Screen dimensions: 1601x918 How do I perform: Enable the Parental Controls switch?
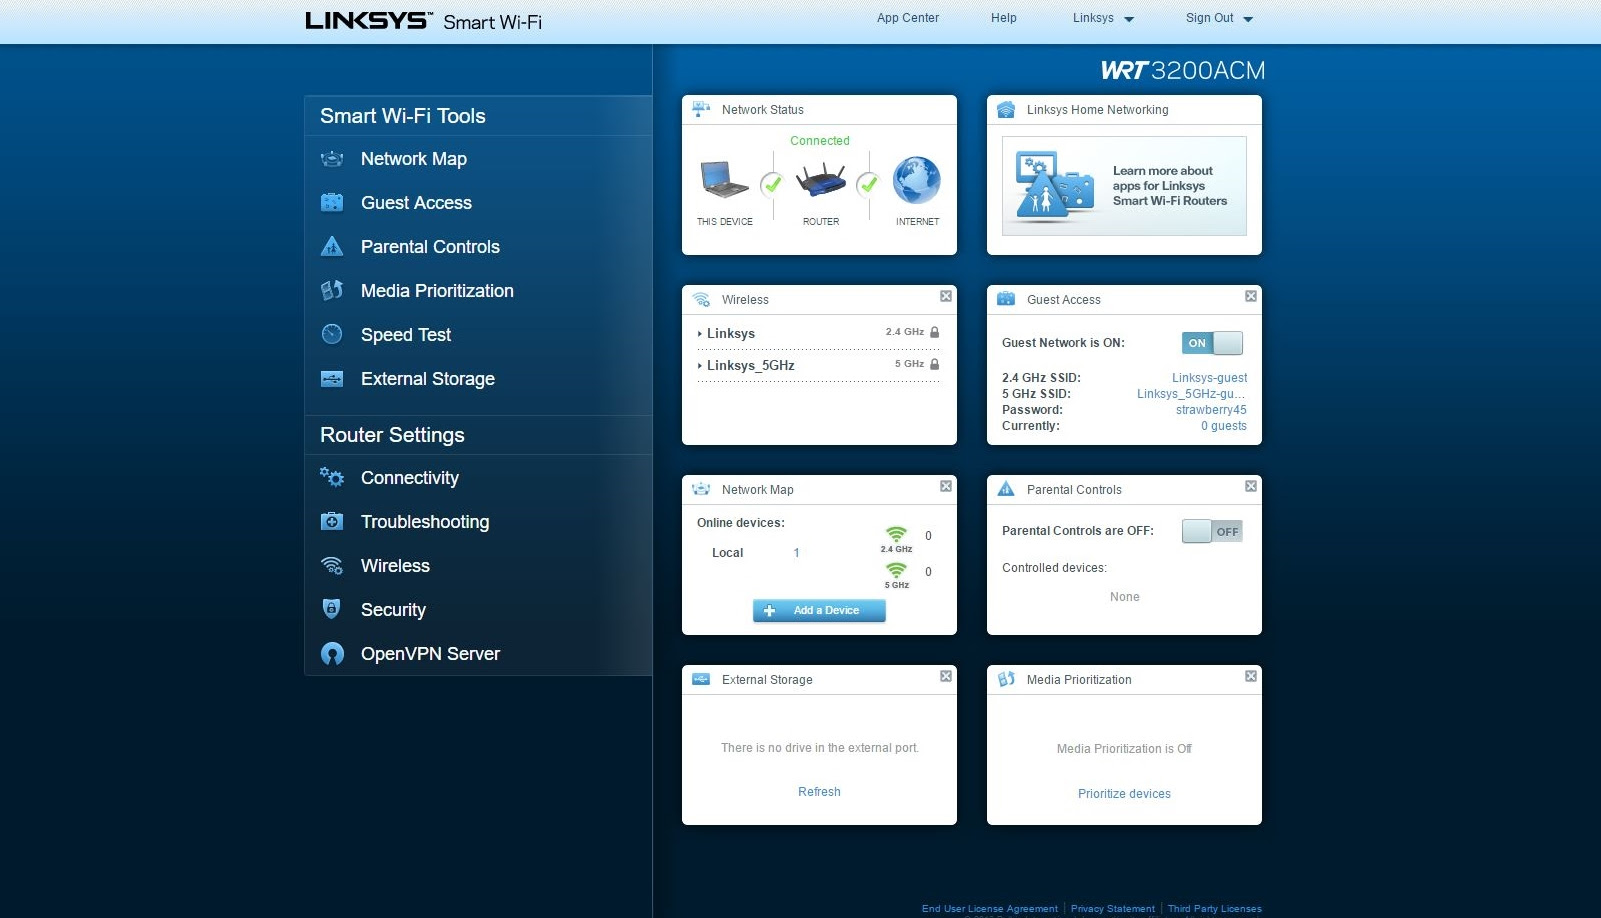pyautogui.click(x=1212, y=531)
